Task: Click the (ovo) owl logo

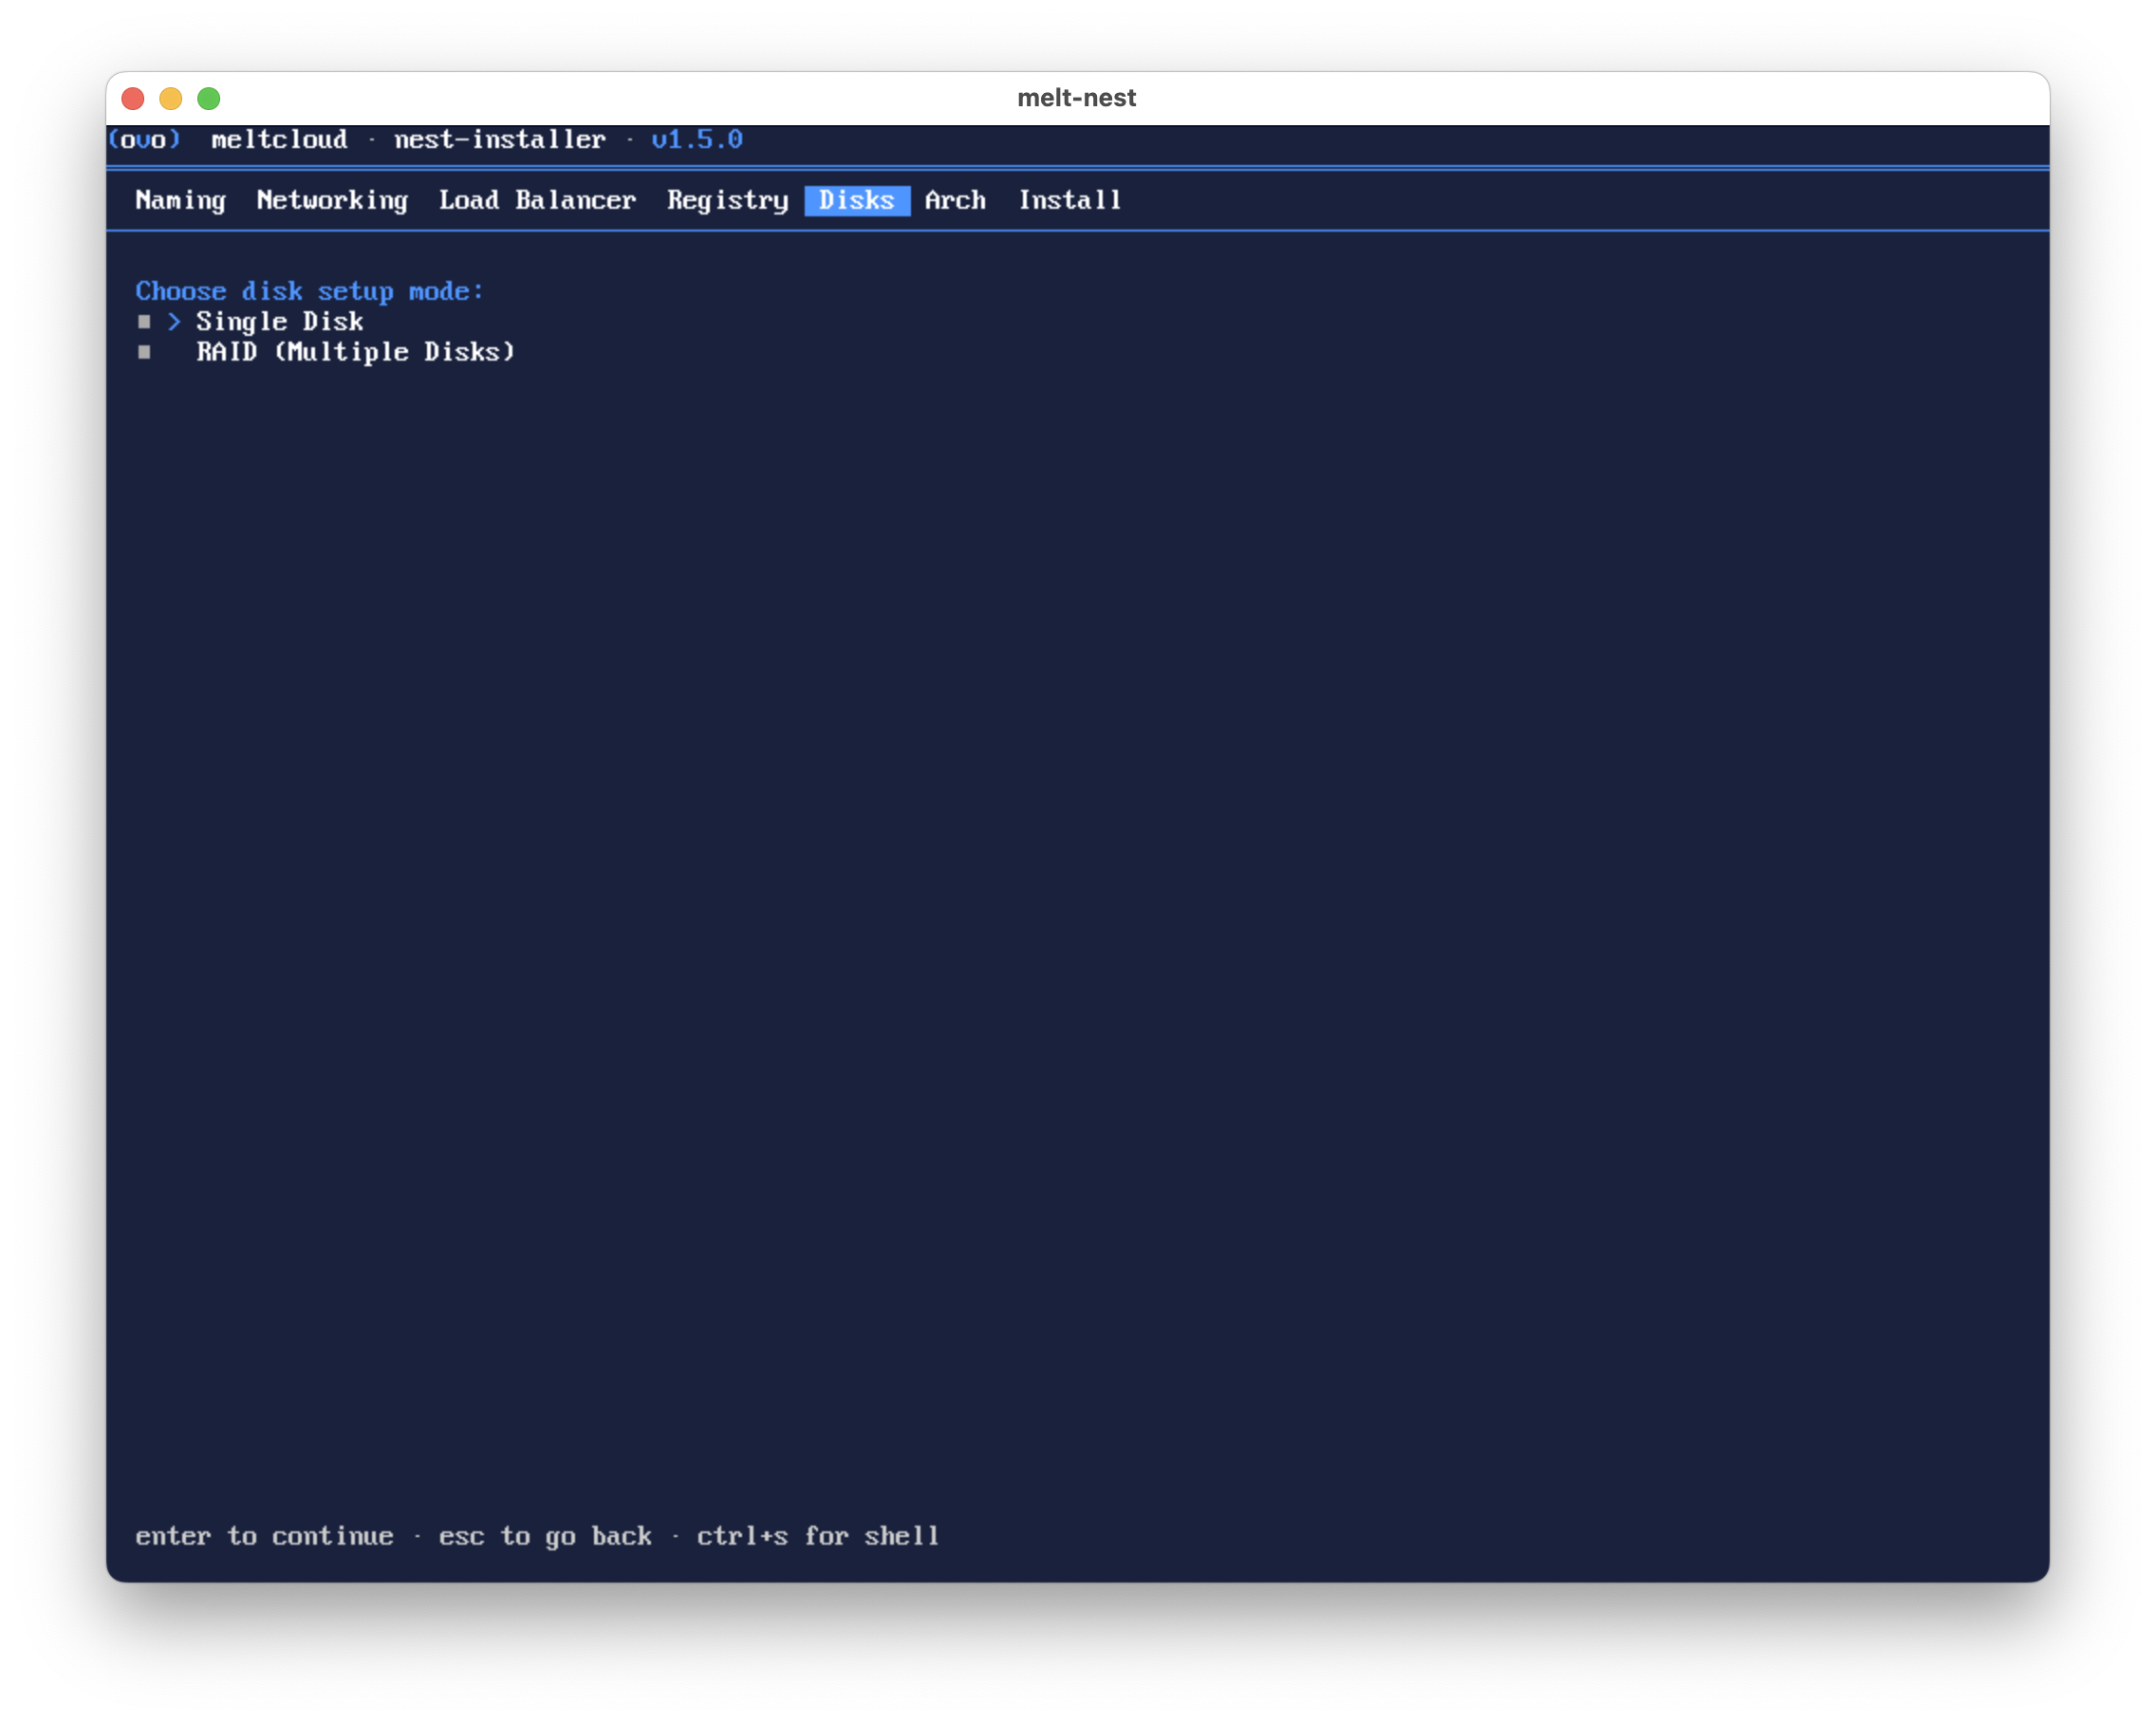Action: [x=144, y=139]
